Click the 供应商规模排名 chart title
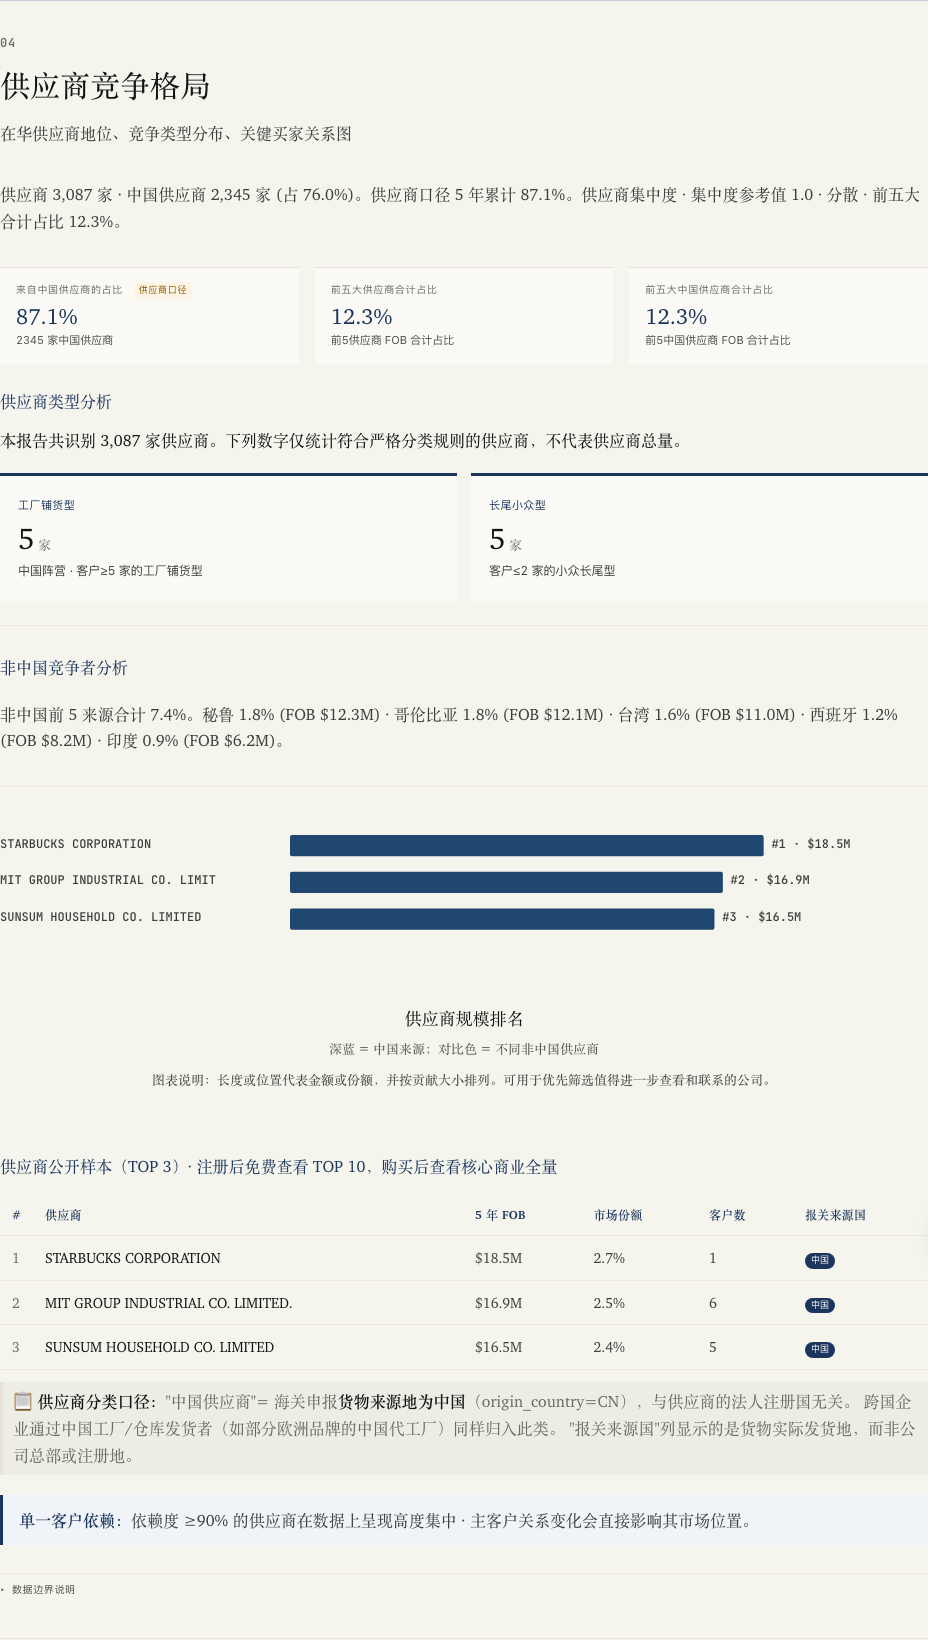 (x=464, y=1019)
